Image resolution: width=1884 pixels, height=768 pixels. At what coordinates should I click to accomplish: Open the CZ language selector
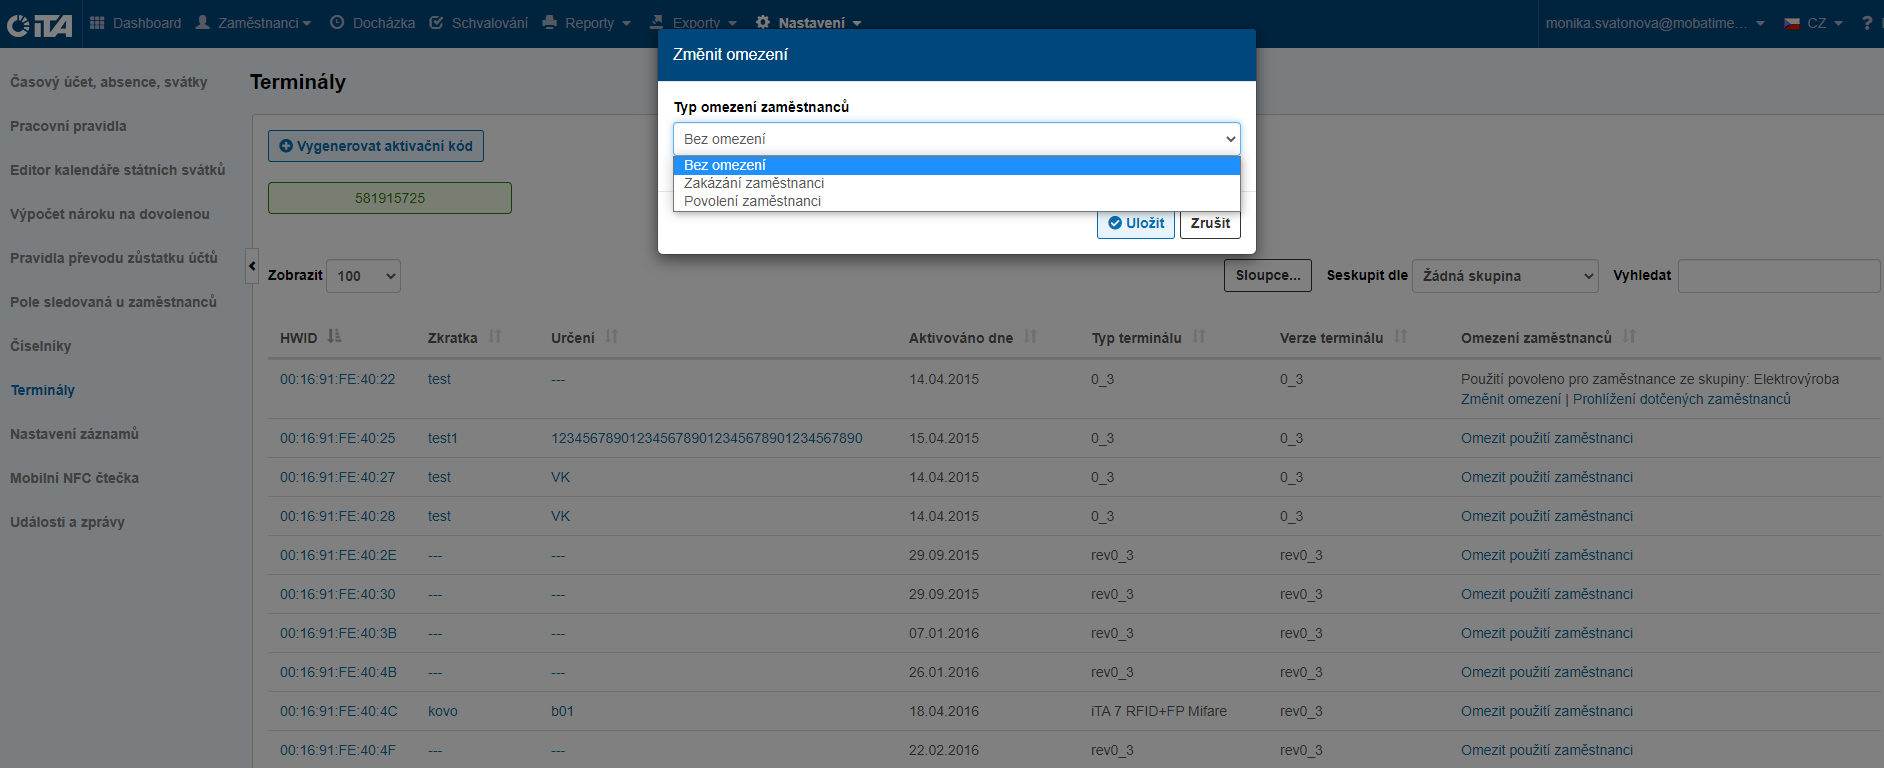click(1814, 23)
